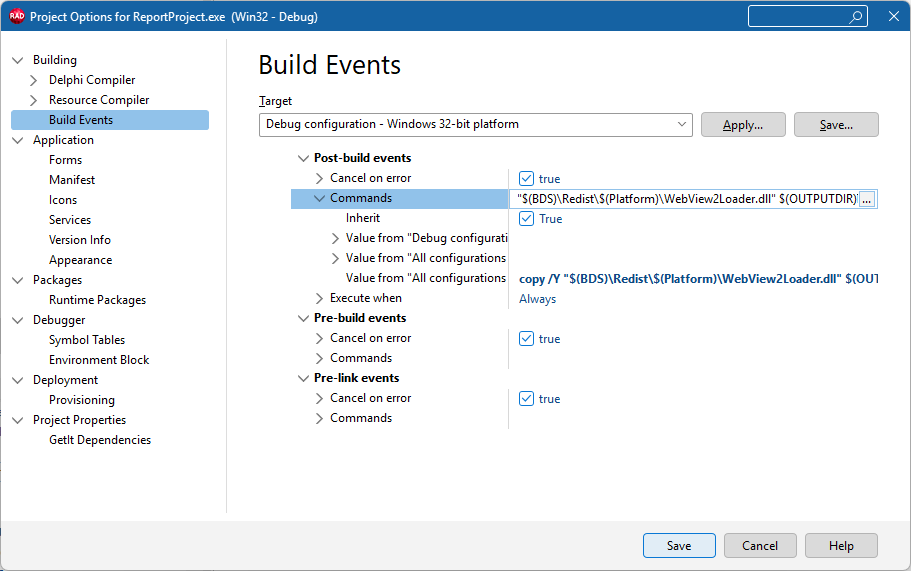Open the Forms options page
Image resolution: width=911 pixels, height=571 pixels.
(65, 160)
